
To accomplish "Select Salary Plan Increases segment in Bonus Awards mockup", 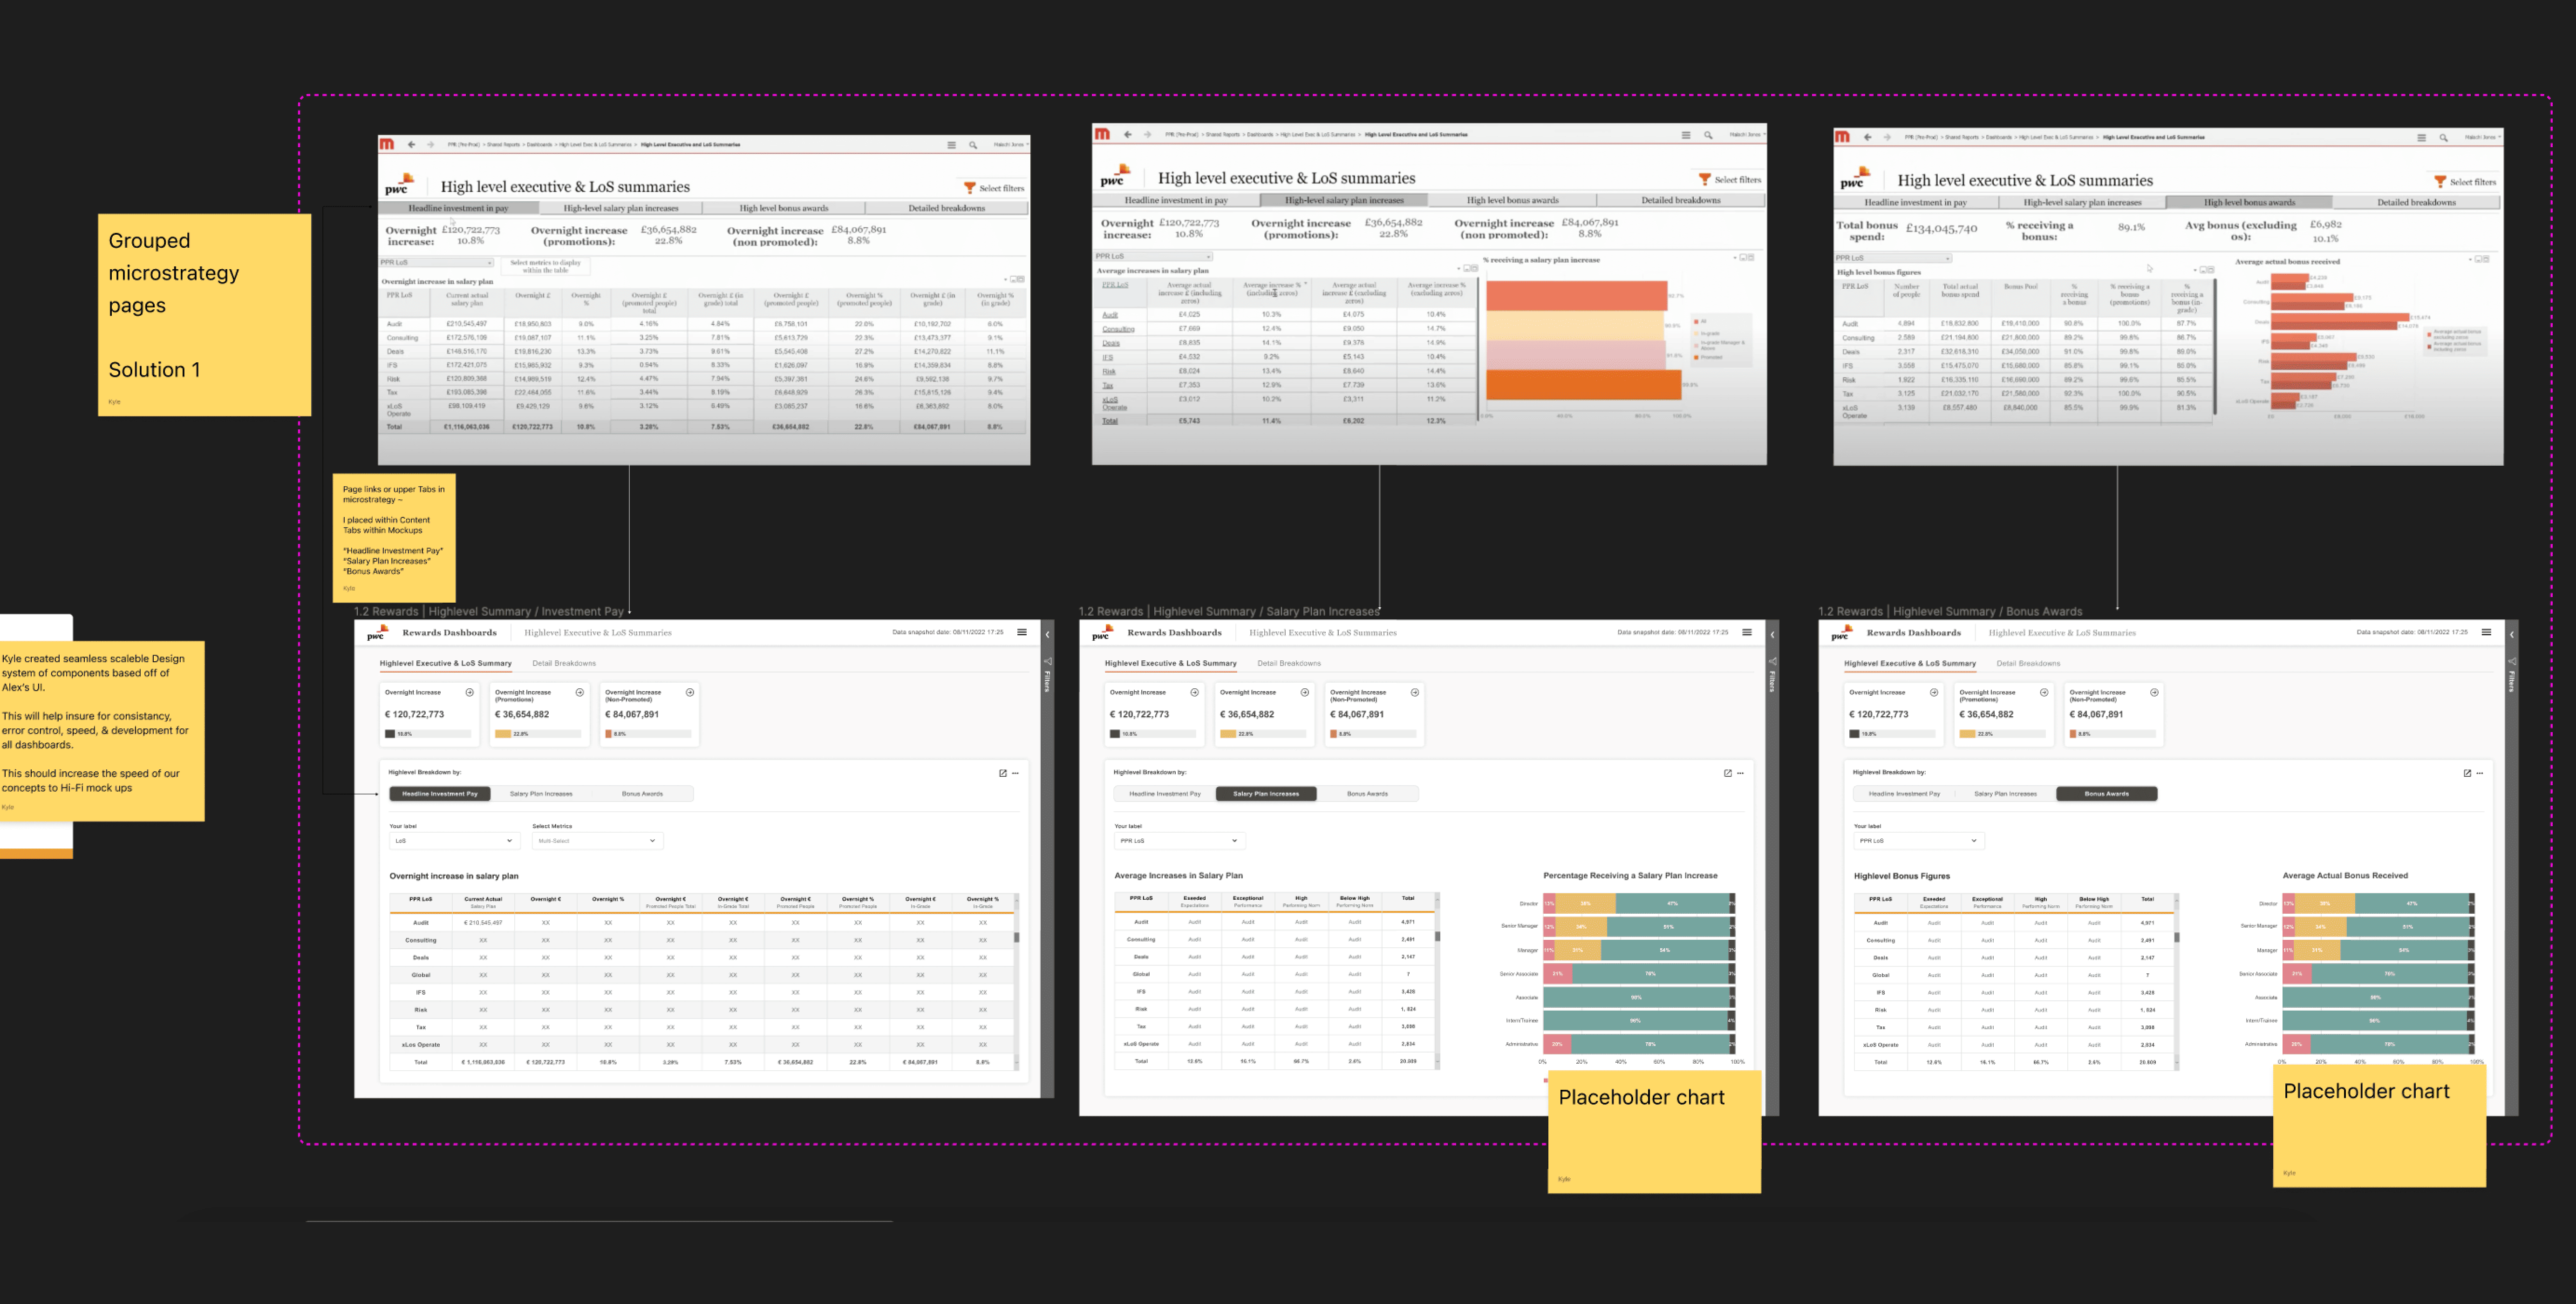I will pyautogui.click(x=2005, y=794).
